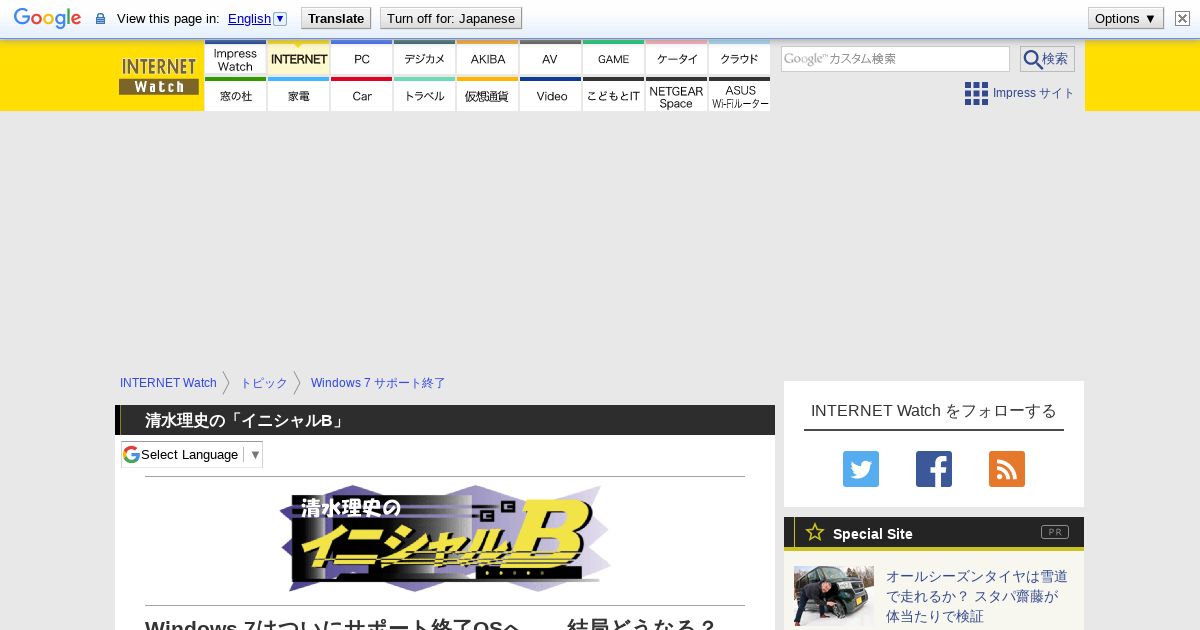Open the all-season tire article thumbnail
The width and height of the screenshot is (1200, 630).
(x=834, y=596)
